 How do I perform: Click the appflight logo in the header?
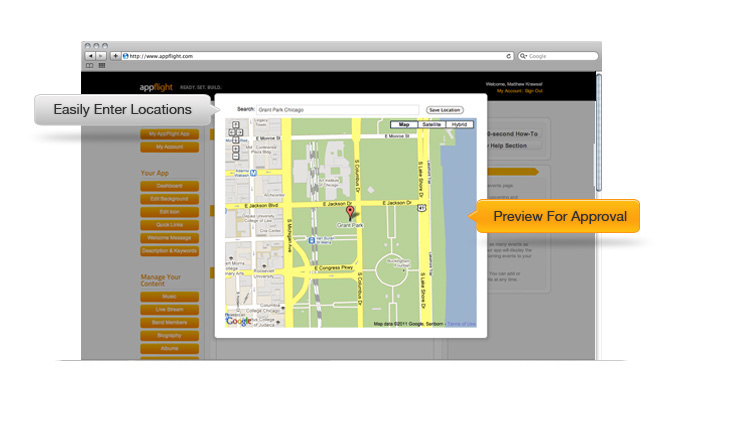click(156, 87)
